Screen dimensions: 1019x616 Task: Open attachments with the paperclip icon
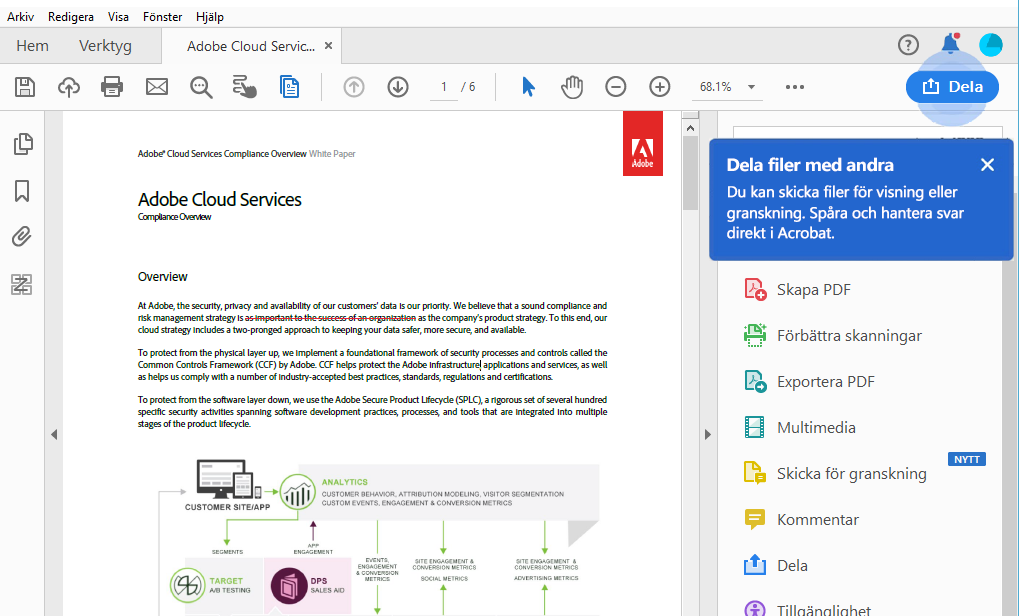tap(21, 236)
